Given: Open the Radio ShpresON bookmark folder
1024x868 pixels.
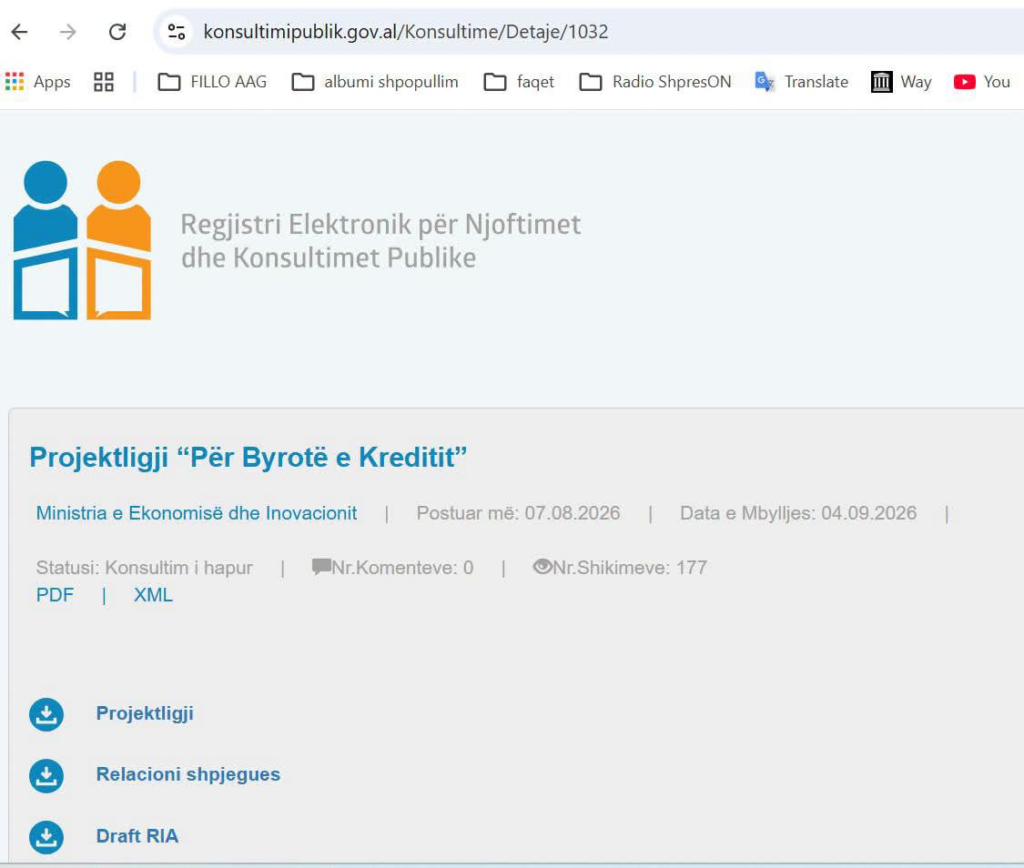Looking at the screenshot, I should tap(655, 82).
